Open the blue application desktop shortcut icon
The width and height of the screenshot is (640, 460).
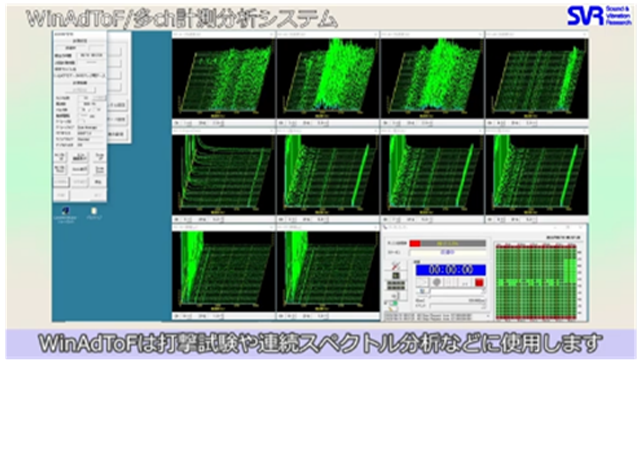tap(65, 211)
